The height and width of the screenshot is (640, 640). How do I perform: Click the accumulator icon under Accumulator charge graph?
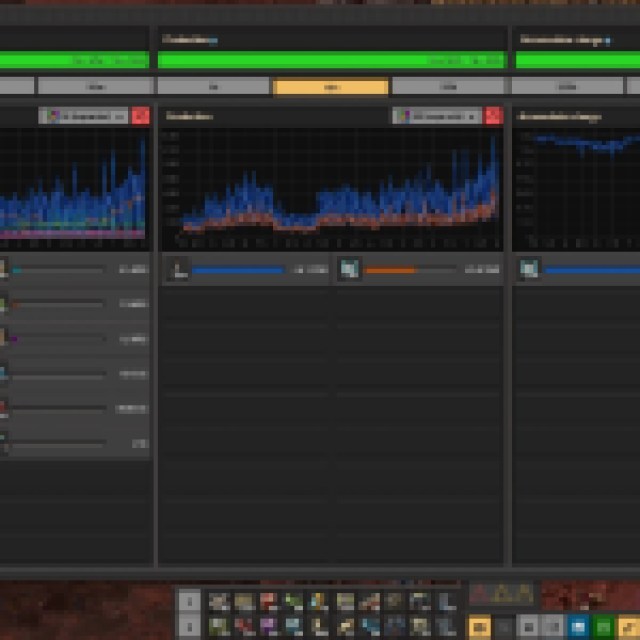529,269
